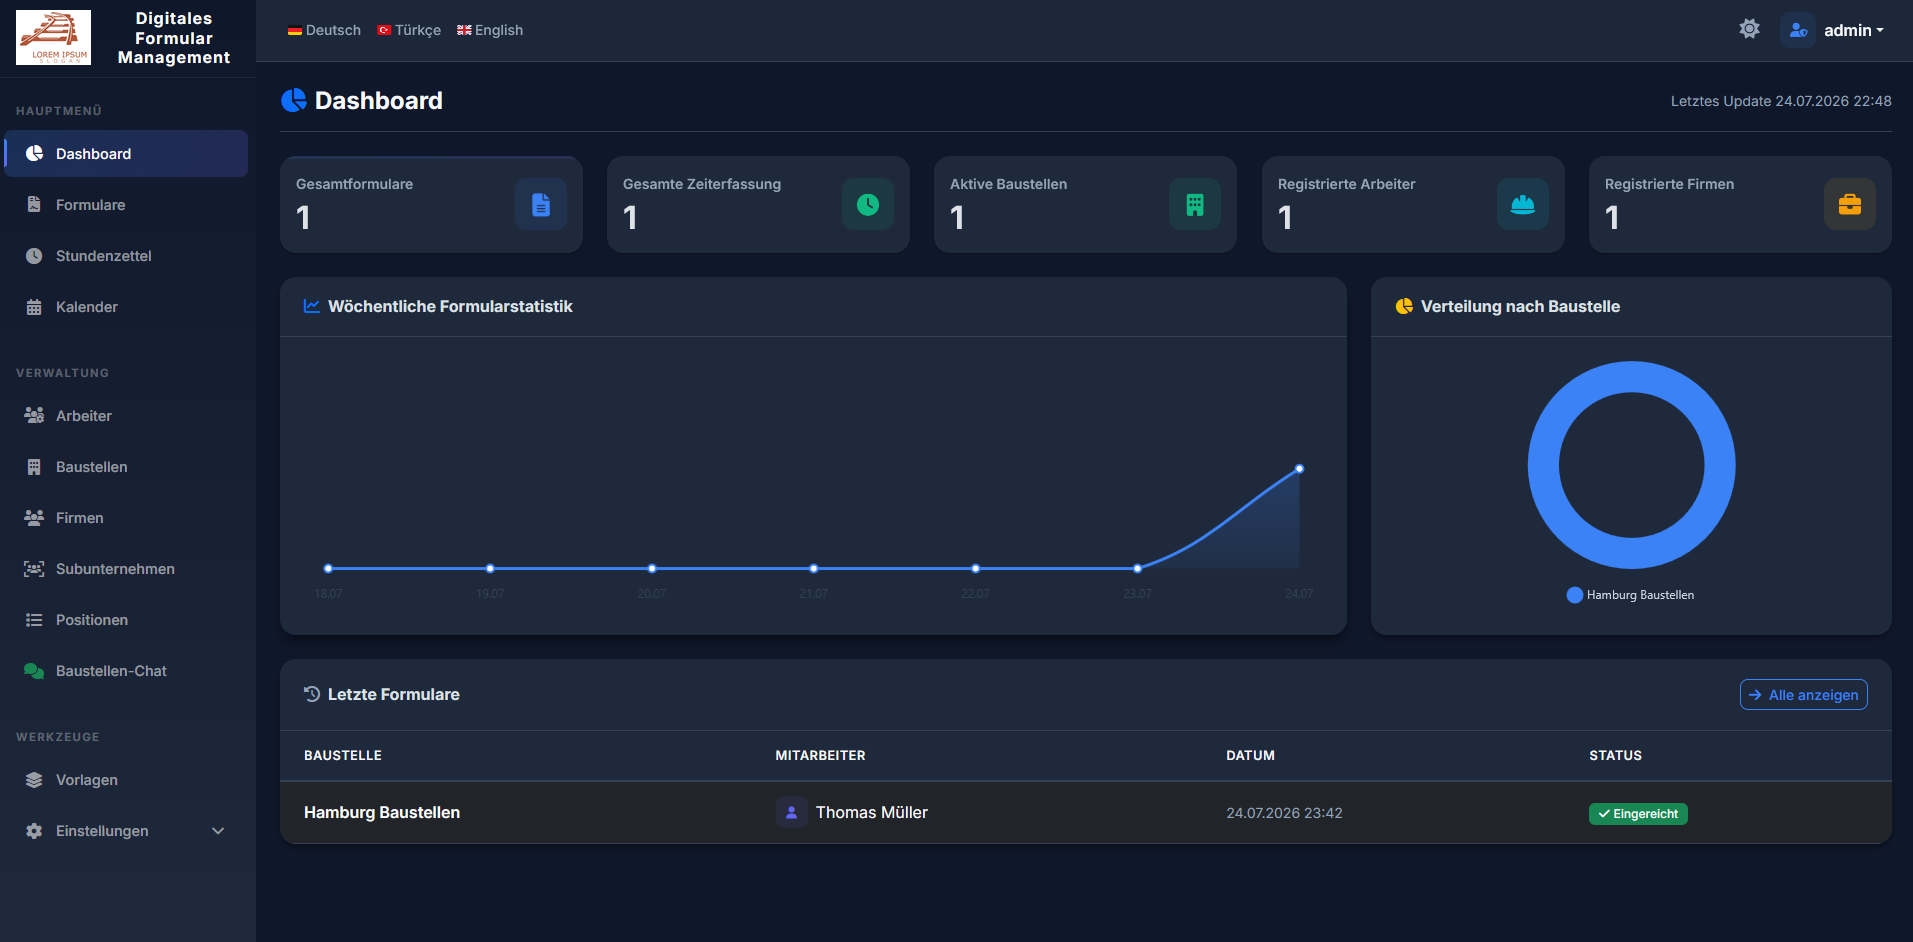
Task: Click the Dashboard pie chart title icon
Action: [294, 100]
